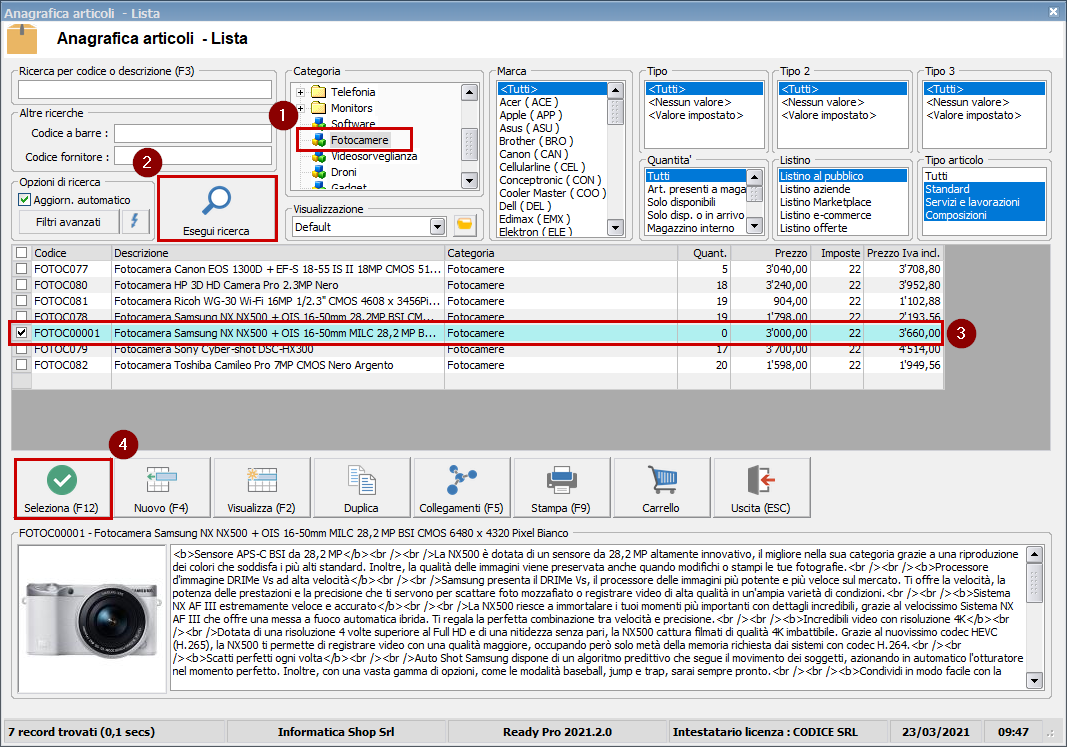Click the Videosorveglianza category cubes icon

click(x=318, y=156)
